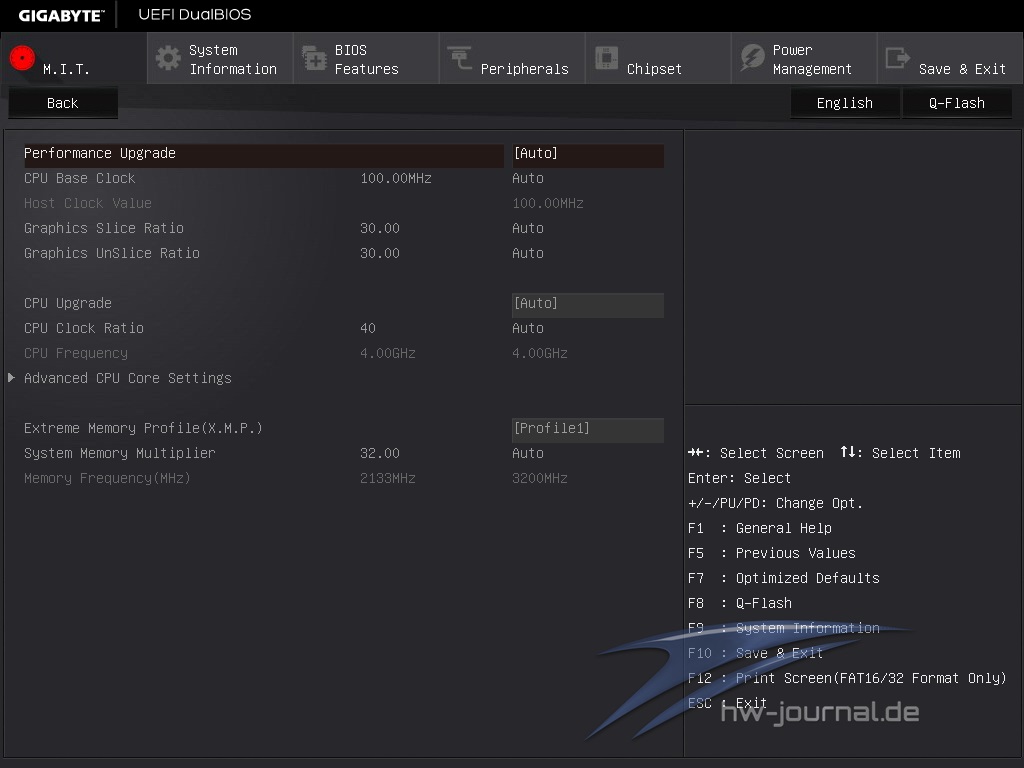Image resolution: width=1024 pixels, height=768 pixels.
Task: Select the CPU Base Clock label
Action: (80, 178)
